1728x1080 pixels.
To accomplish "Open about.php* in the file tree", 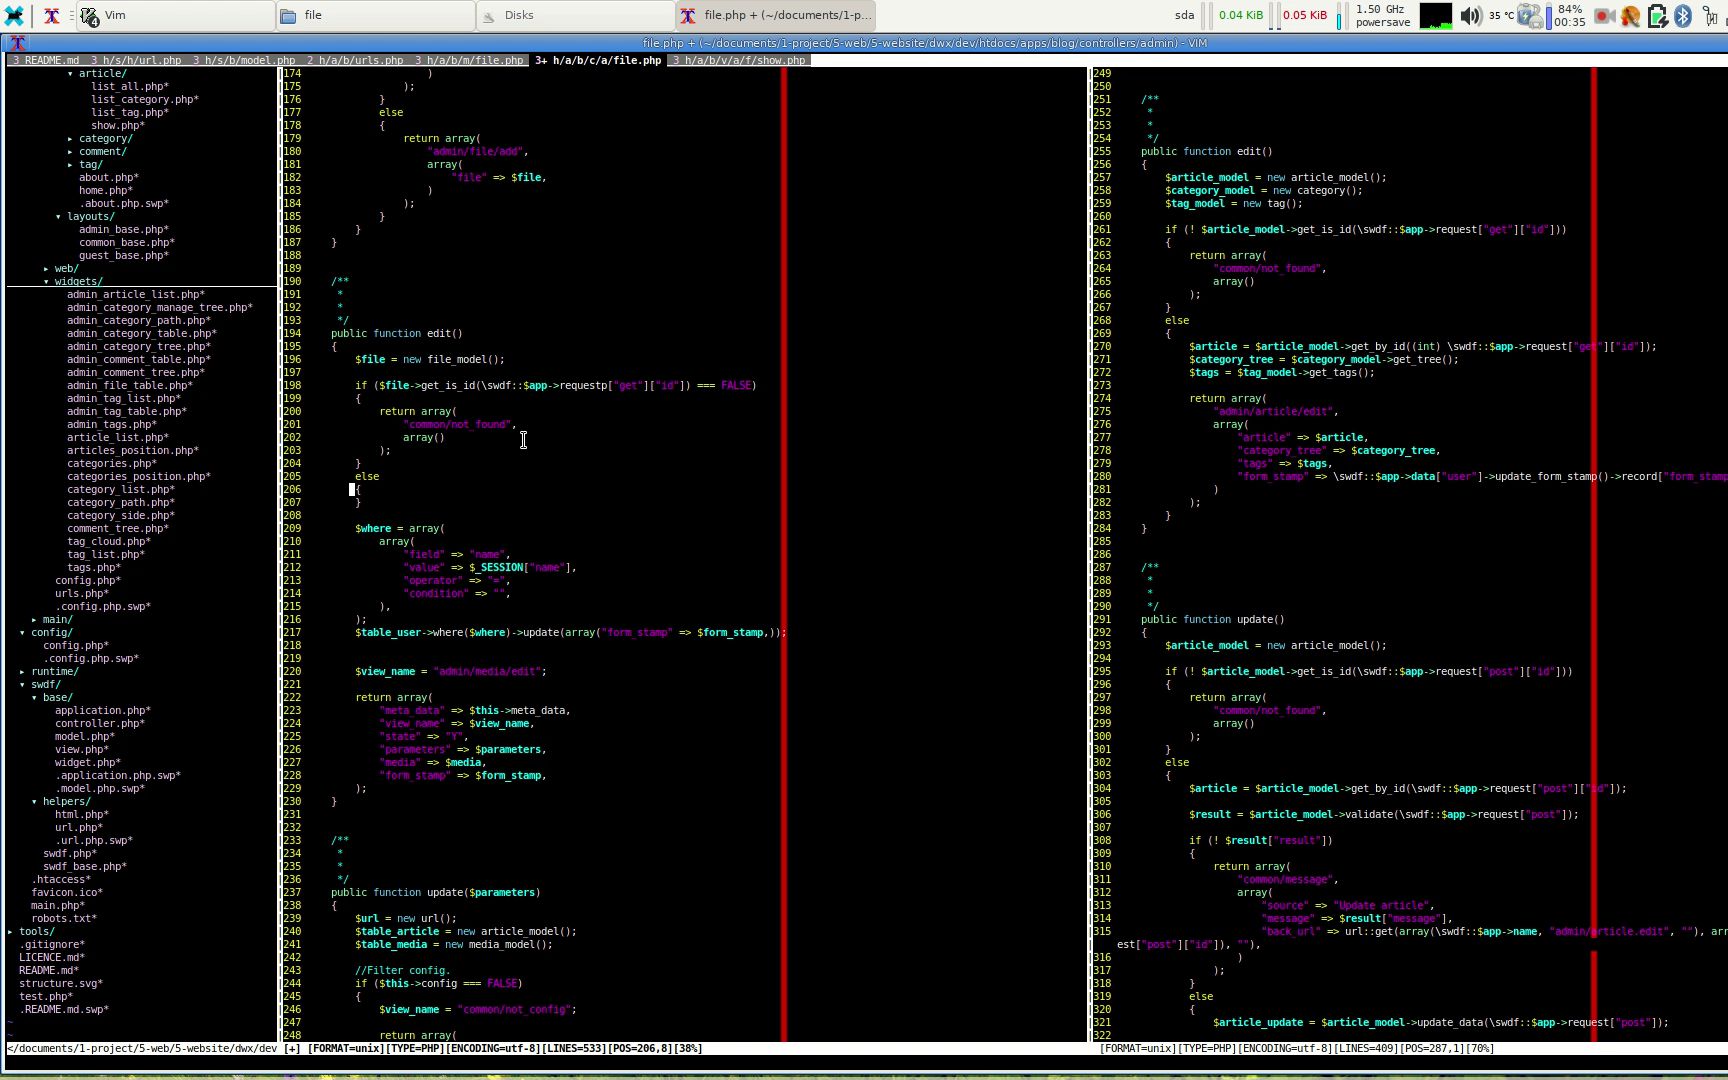I will 109,177.
